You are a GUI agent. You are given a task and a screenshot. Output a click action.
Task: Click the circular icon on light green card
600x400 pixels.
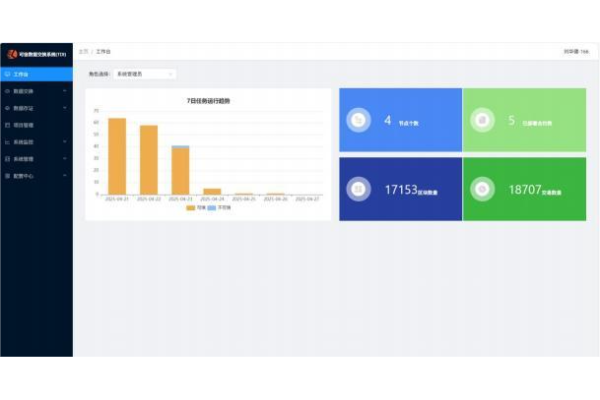482,120
